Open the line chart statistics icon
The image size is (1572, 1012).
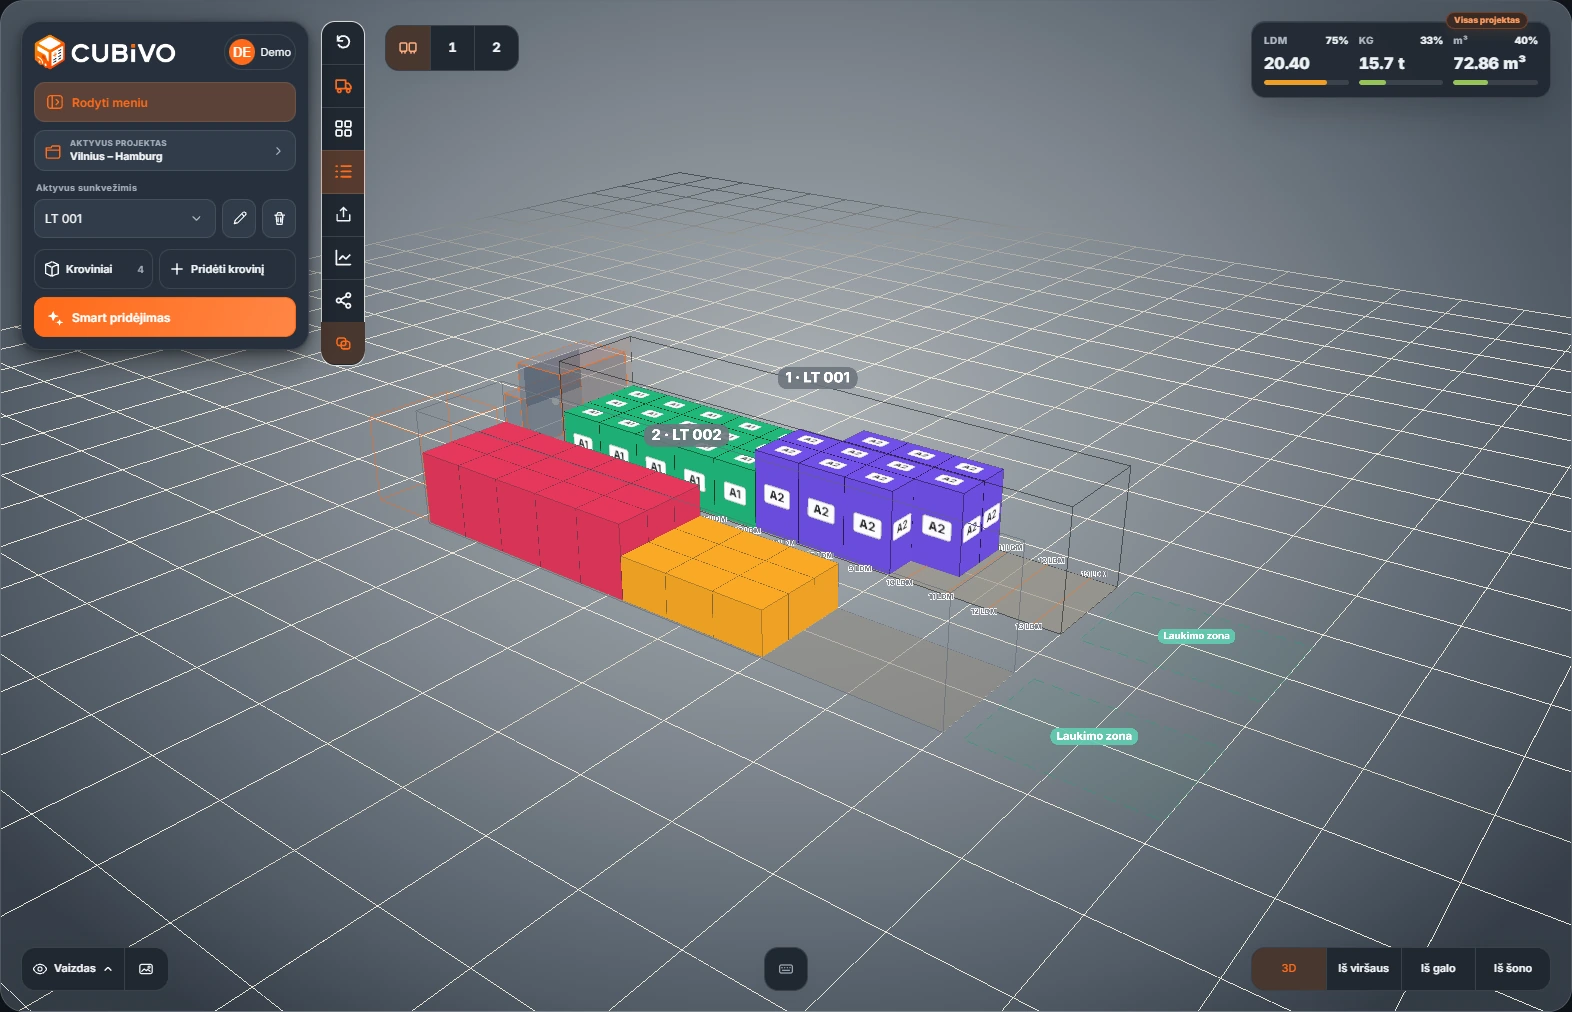pyautogui.click(x=343, y=258)
